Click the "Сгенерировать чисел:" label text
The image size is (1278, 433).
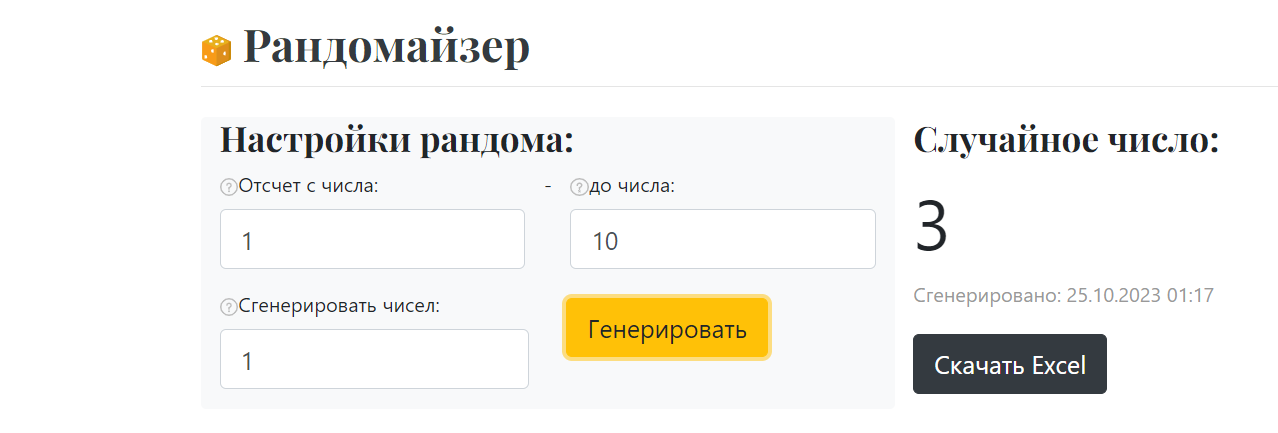pyautogui.click(x=339, y=306)
